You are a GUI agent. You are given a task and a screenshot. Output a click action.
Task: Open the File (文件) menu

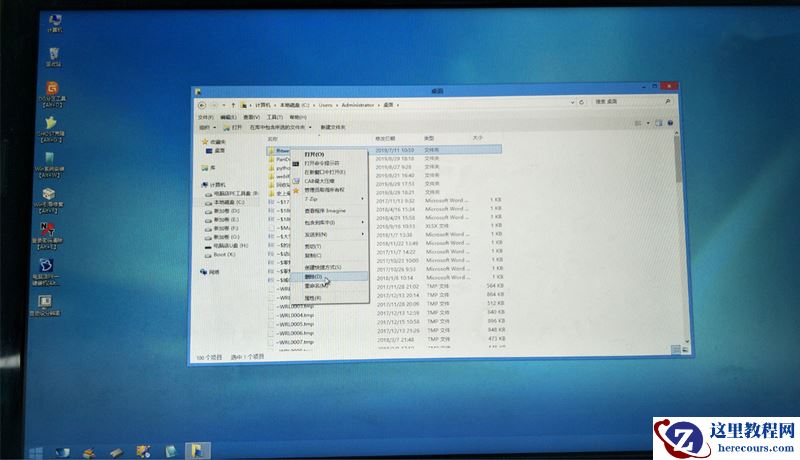pos(205,117)
